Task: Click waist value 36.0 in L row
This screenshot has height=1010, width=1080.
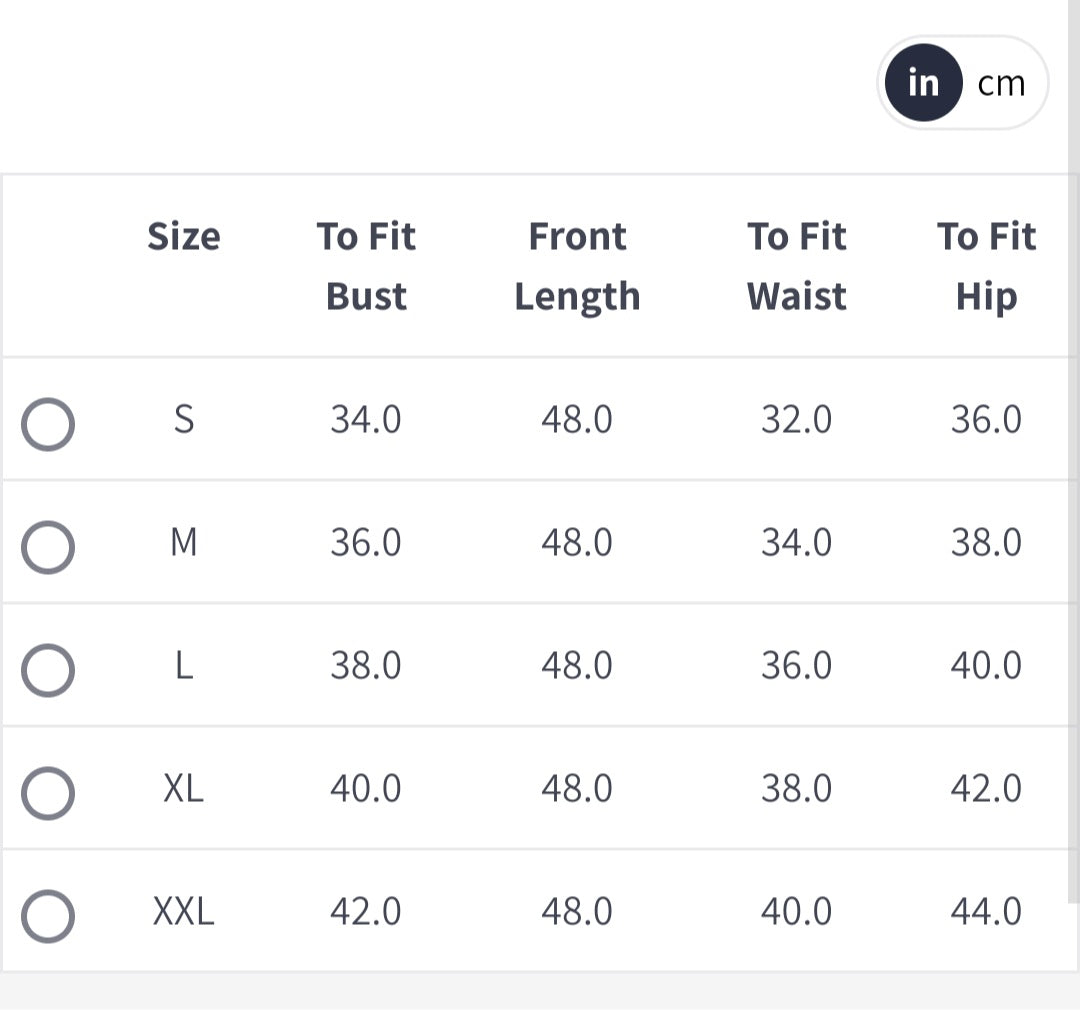Action: tap(796, 665)
